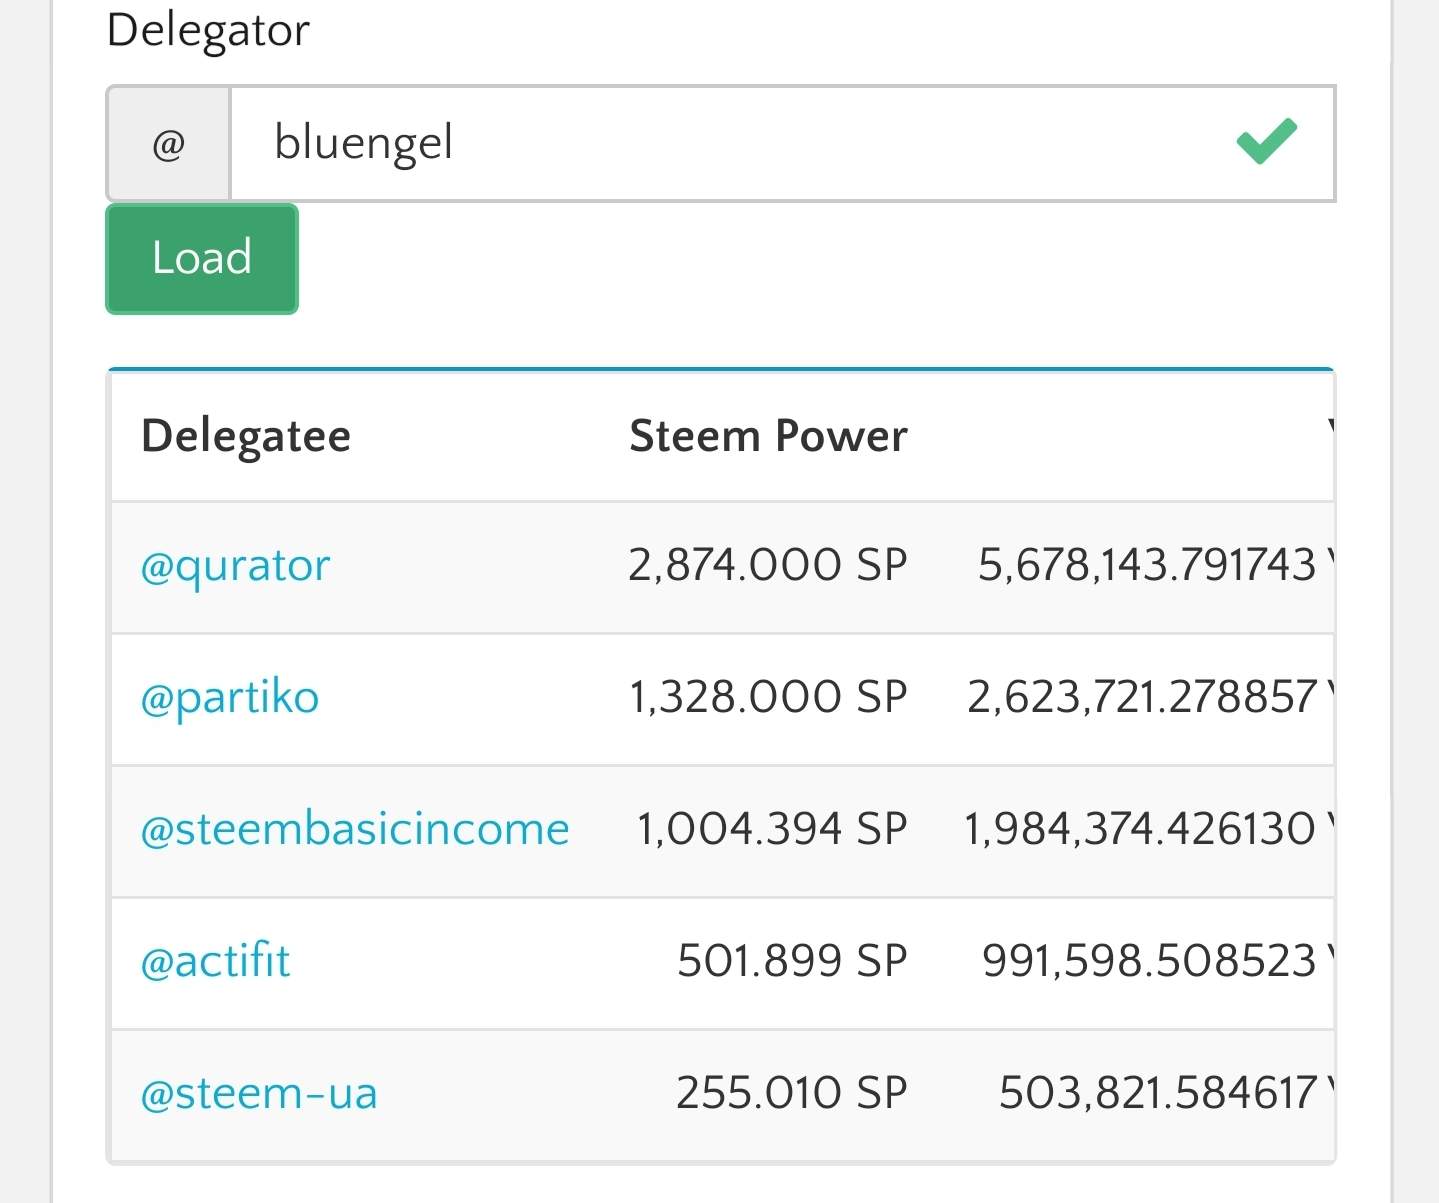Image resolution: width=1439 pixels, height=1203 pixels.
Task: Select the 255.010 SP value
Action: 792,1093
